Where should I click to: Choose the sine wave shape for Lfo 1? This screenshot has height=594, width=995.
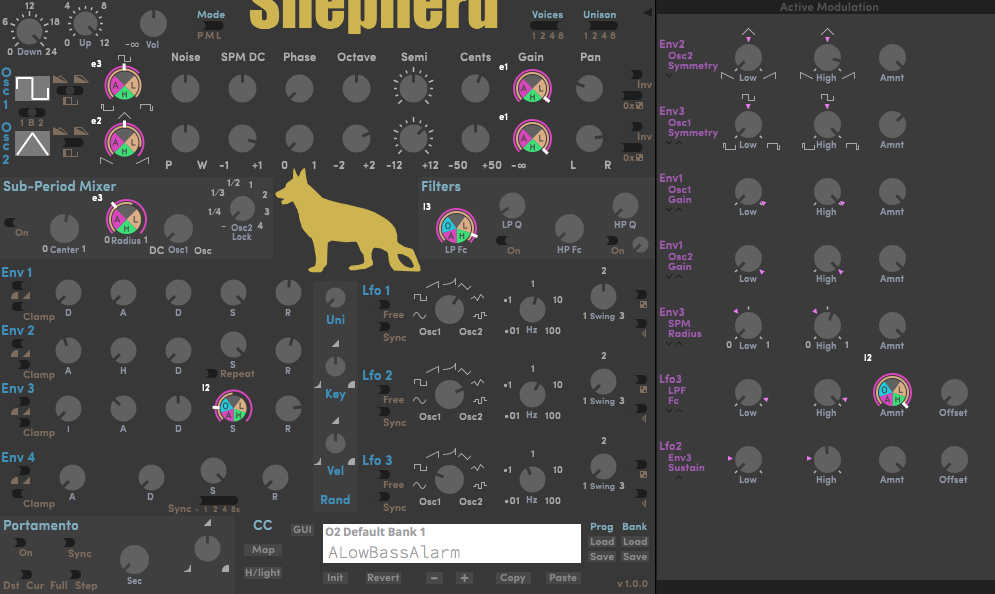tap(419, 315)
